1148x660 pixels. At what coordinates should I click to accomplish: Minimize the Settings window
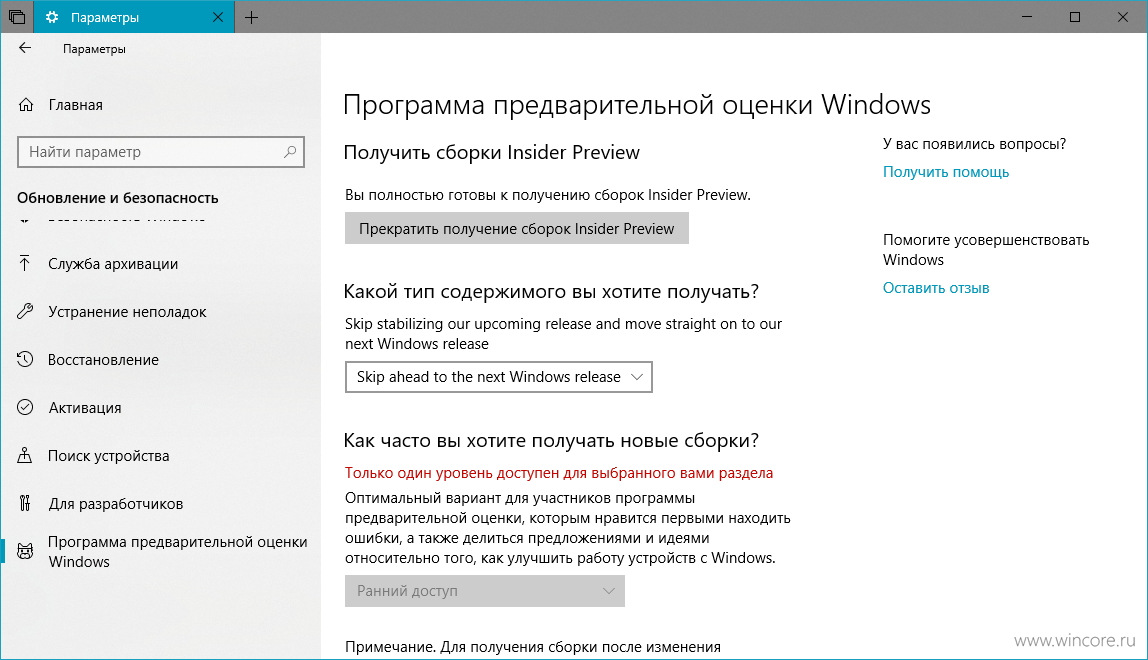click(1026, 17)
